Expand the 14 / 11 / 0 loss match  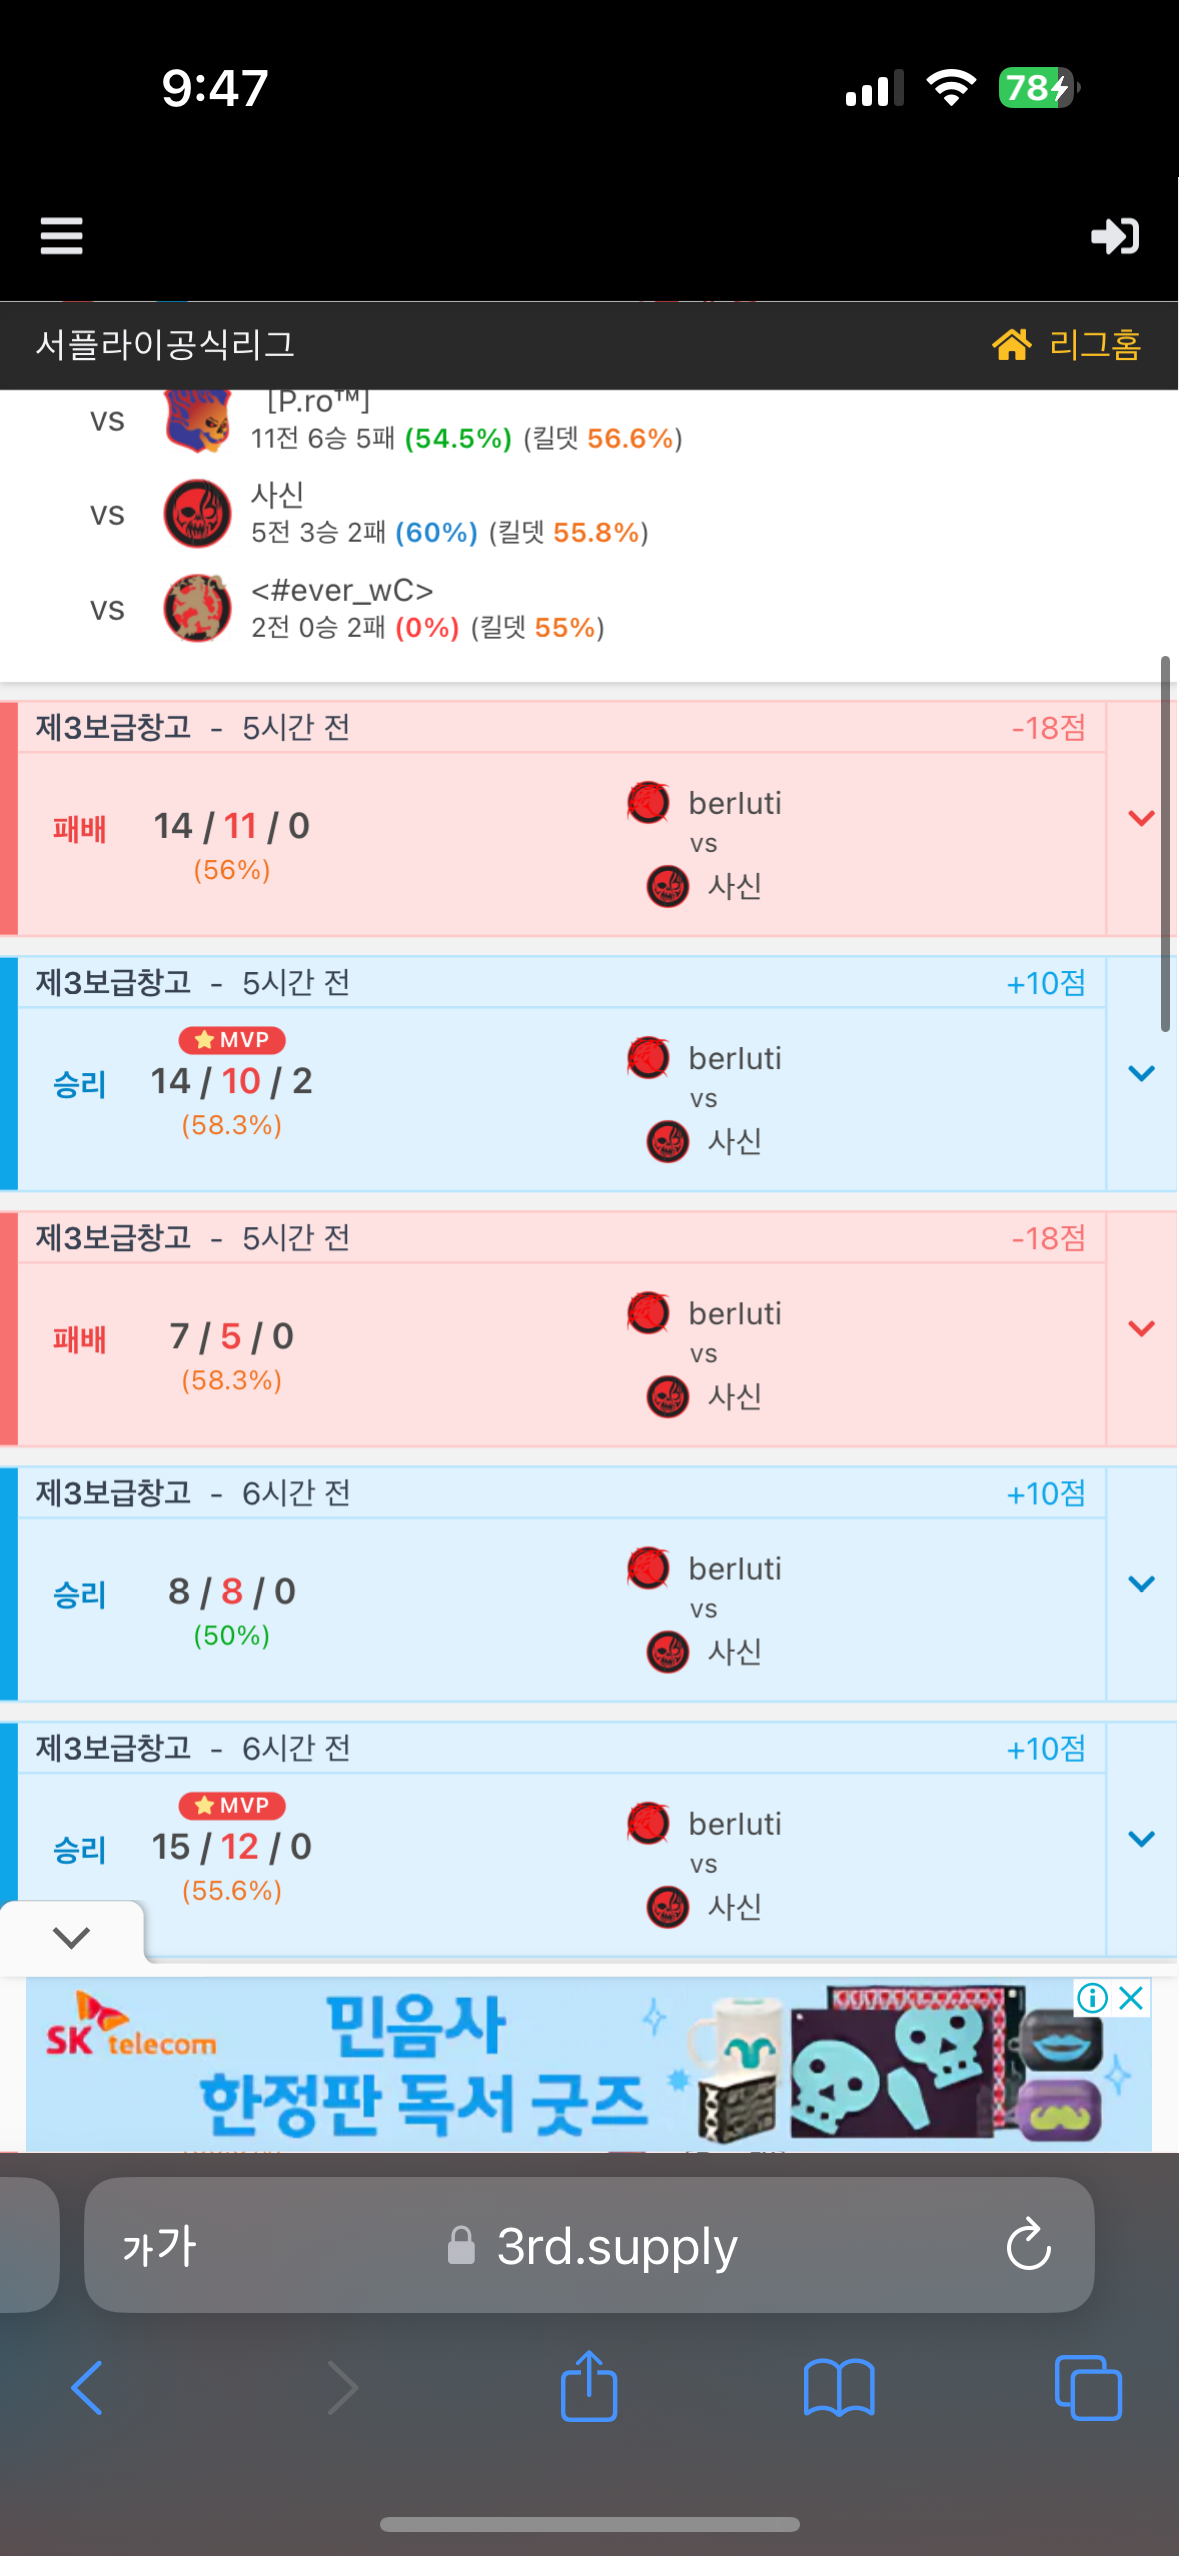pos(1141,818)
